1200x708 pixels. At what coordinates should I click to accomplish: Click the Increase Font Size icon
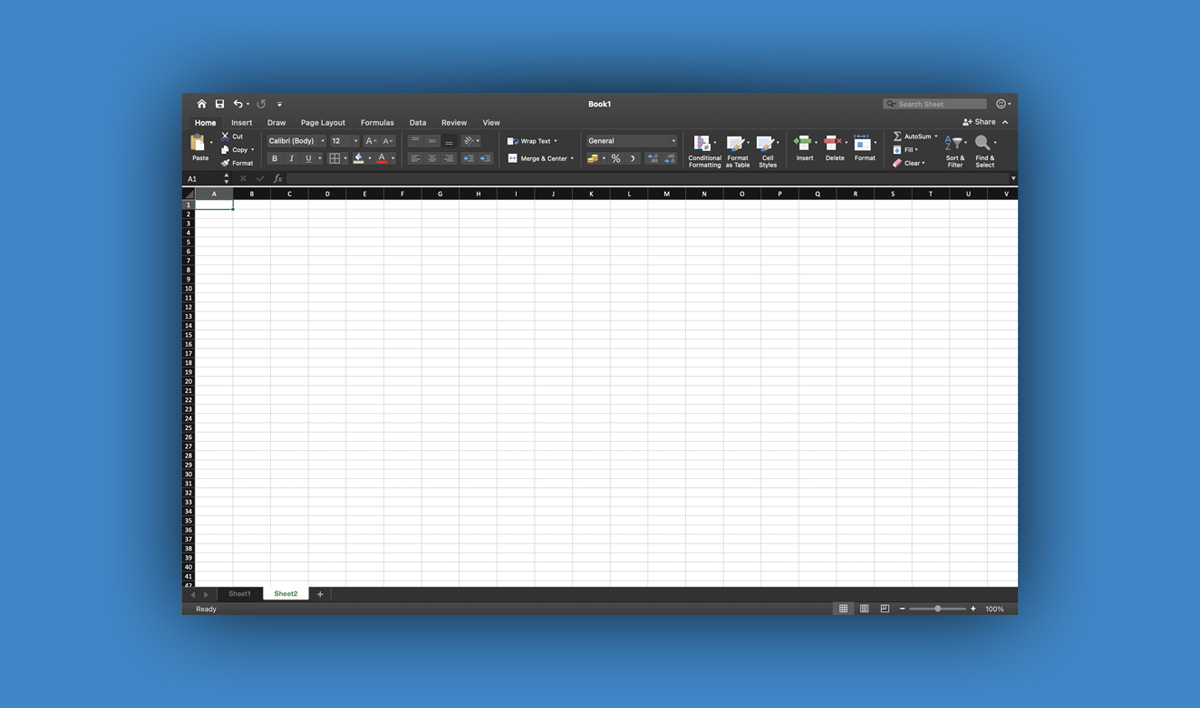(370, 141)
